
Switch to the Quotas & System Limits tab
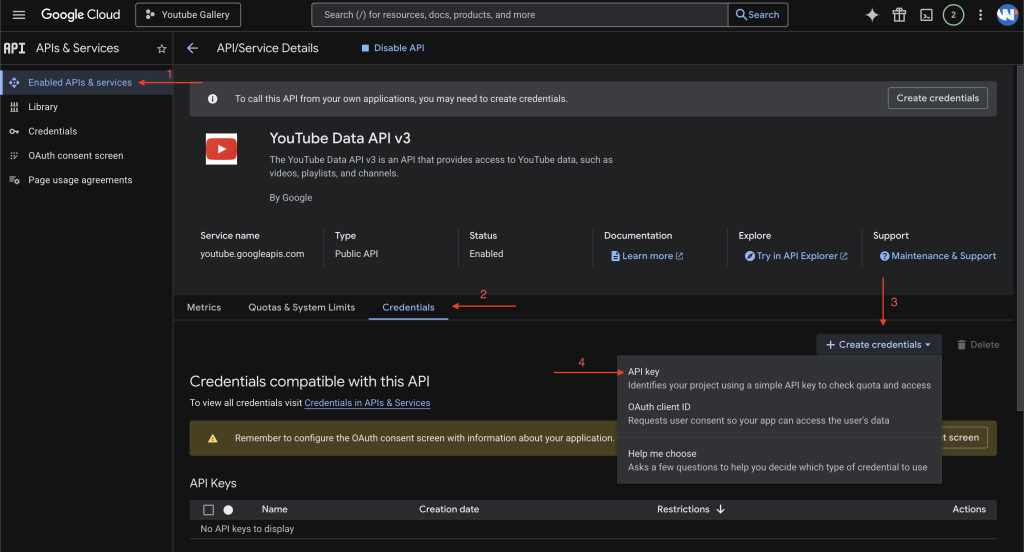(301, 307)
